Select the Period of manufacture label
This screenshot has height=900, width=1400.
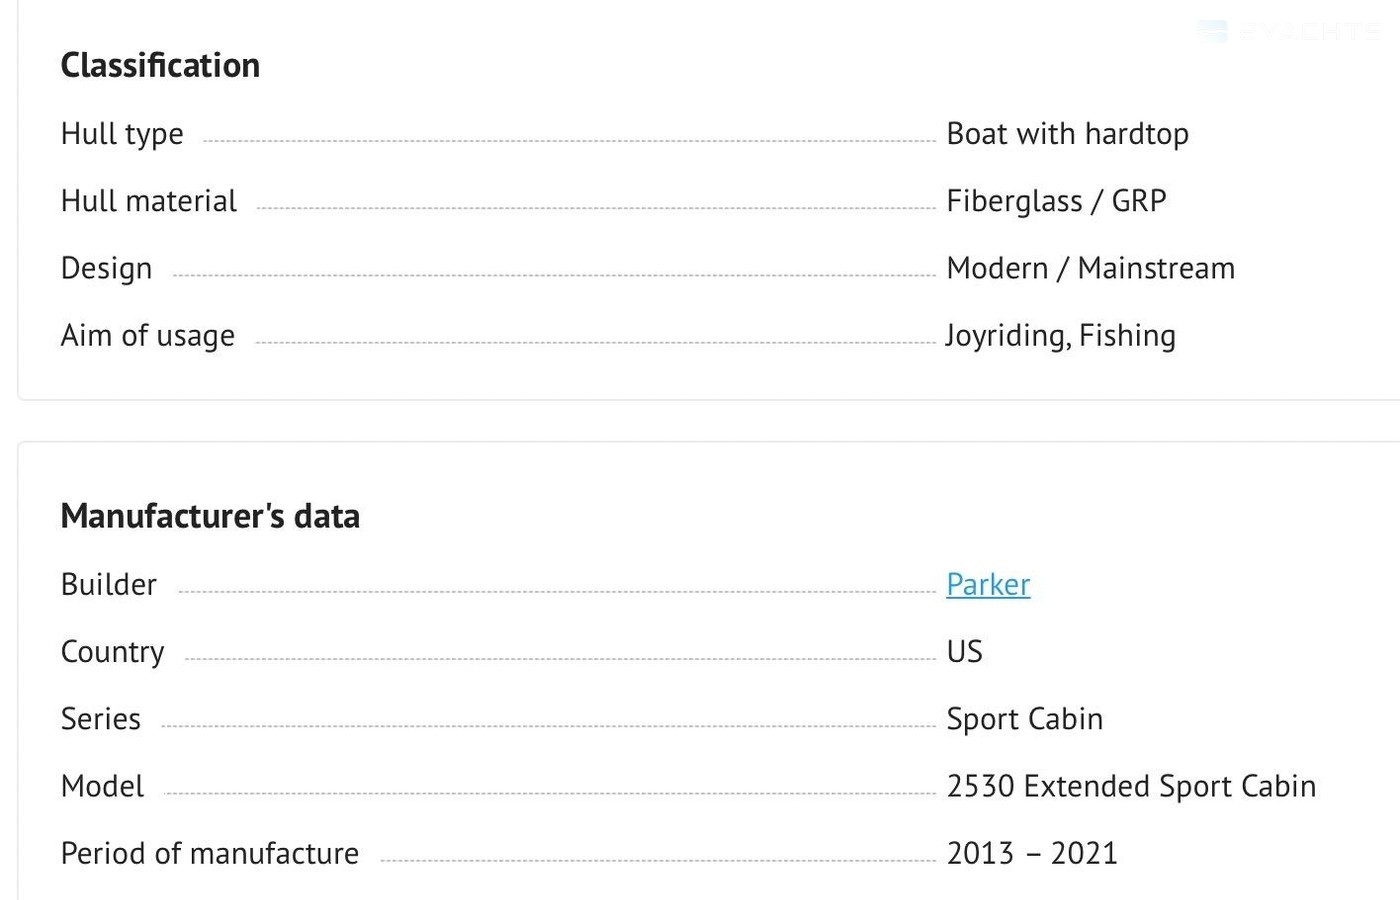pos(210,854)
